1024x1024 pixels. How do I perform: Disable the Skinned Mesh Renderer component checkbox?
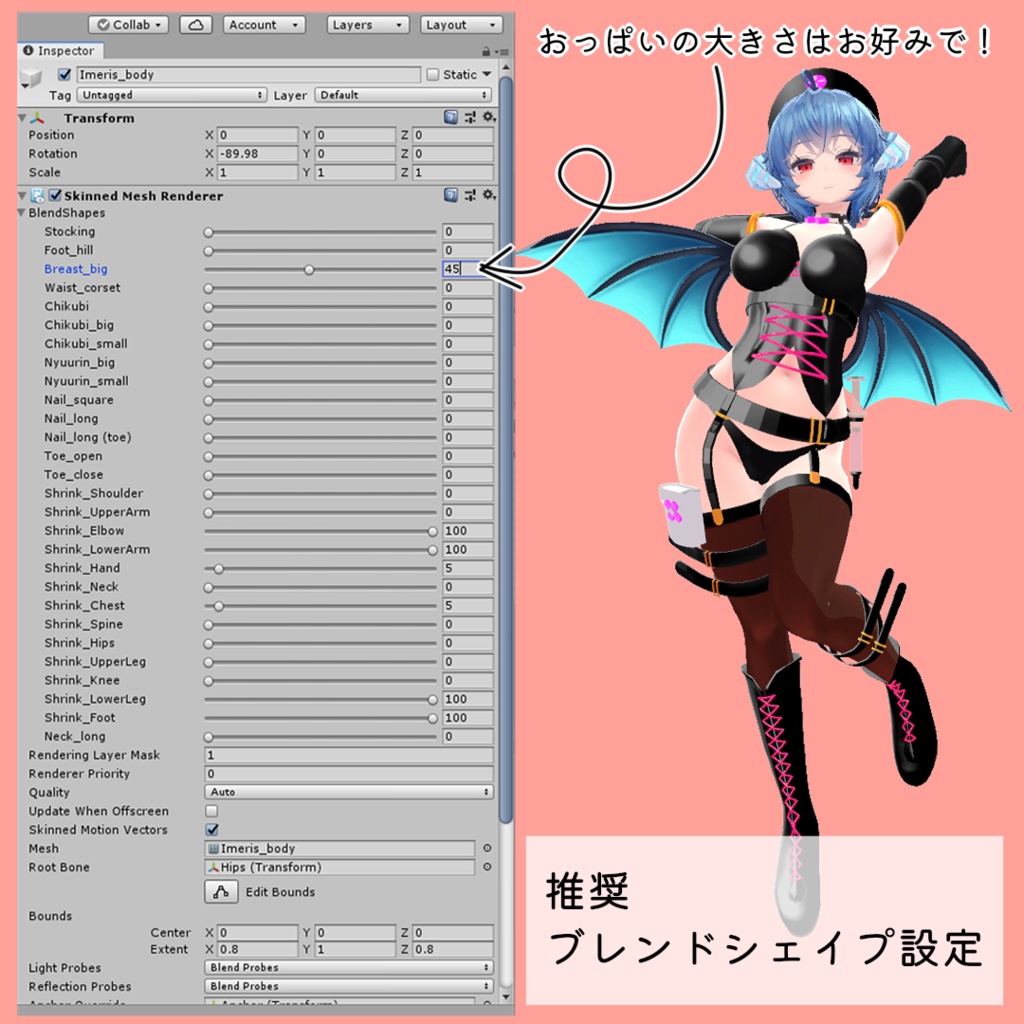click(x=56, y=195)
